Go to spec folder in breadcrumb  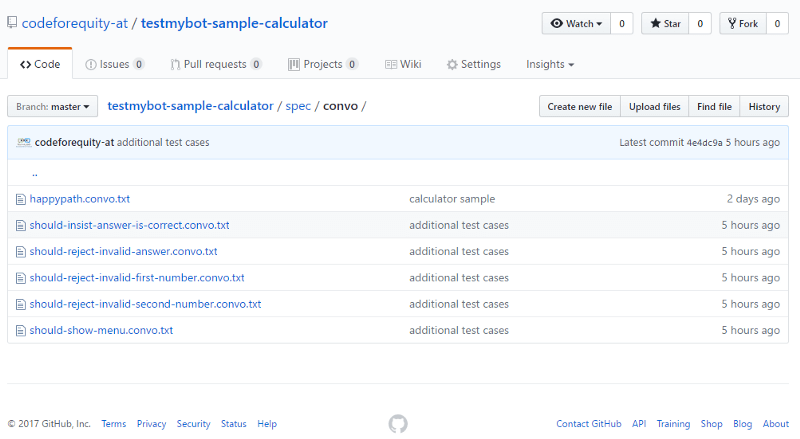coord(298,106)
